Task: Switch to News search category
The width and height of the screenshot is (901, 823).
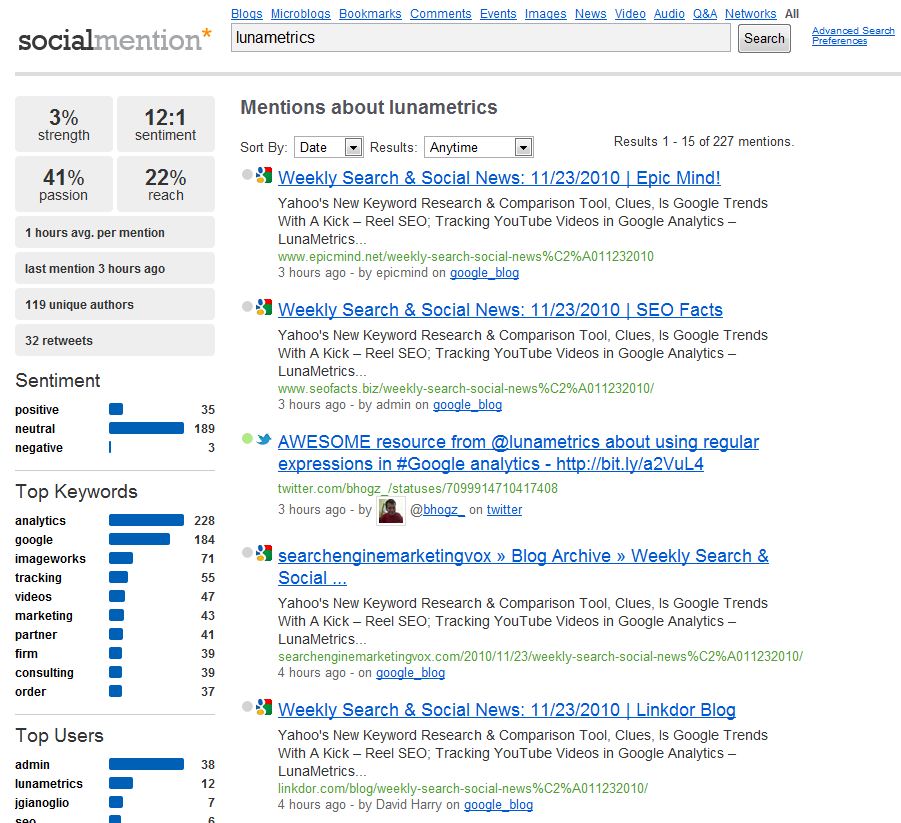Action: (591, 14)
